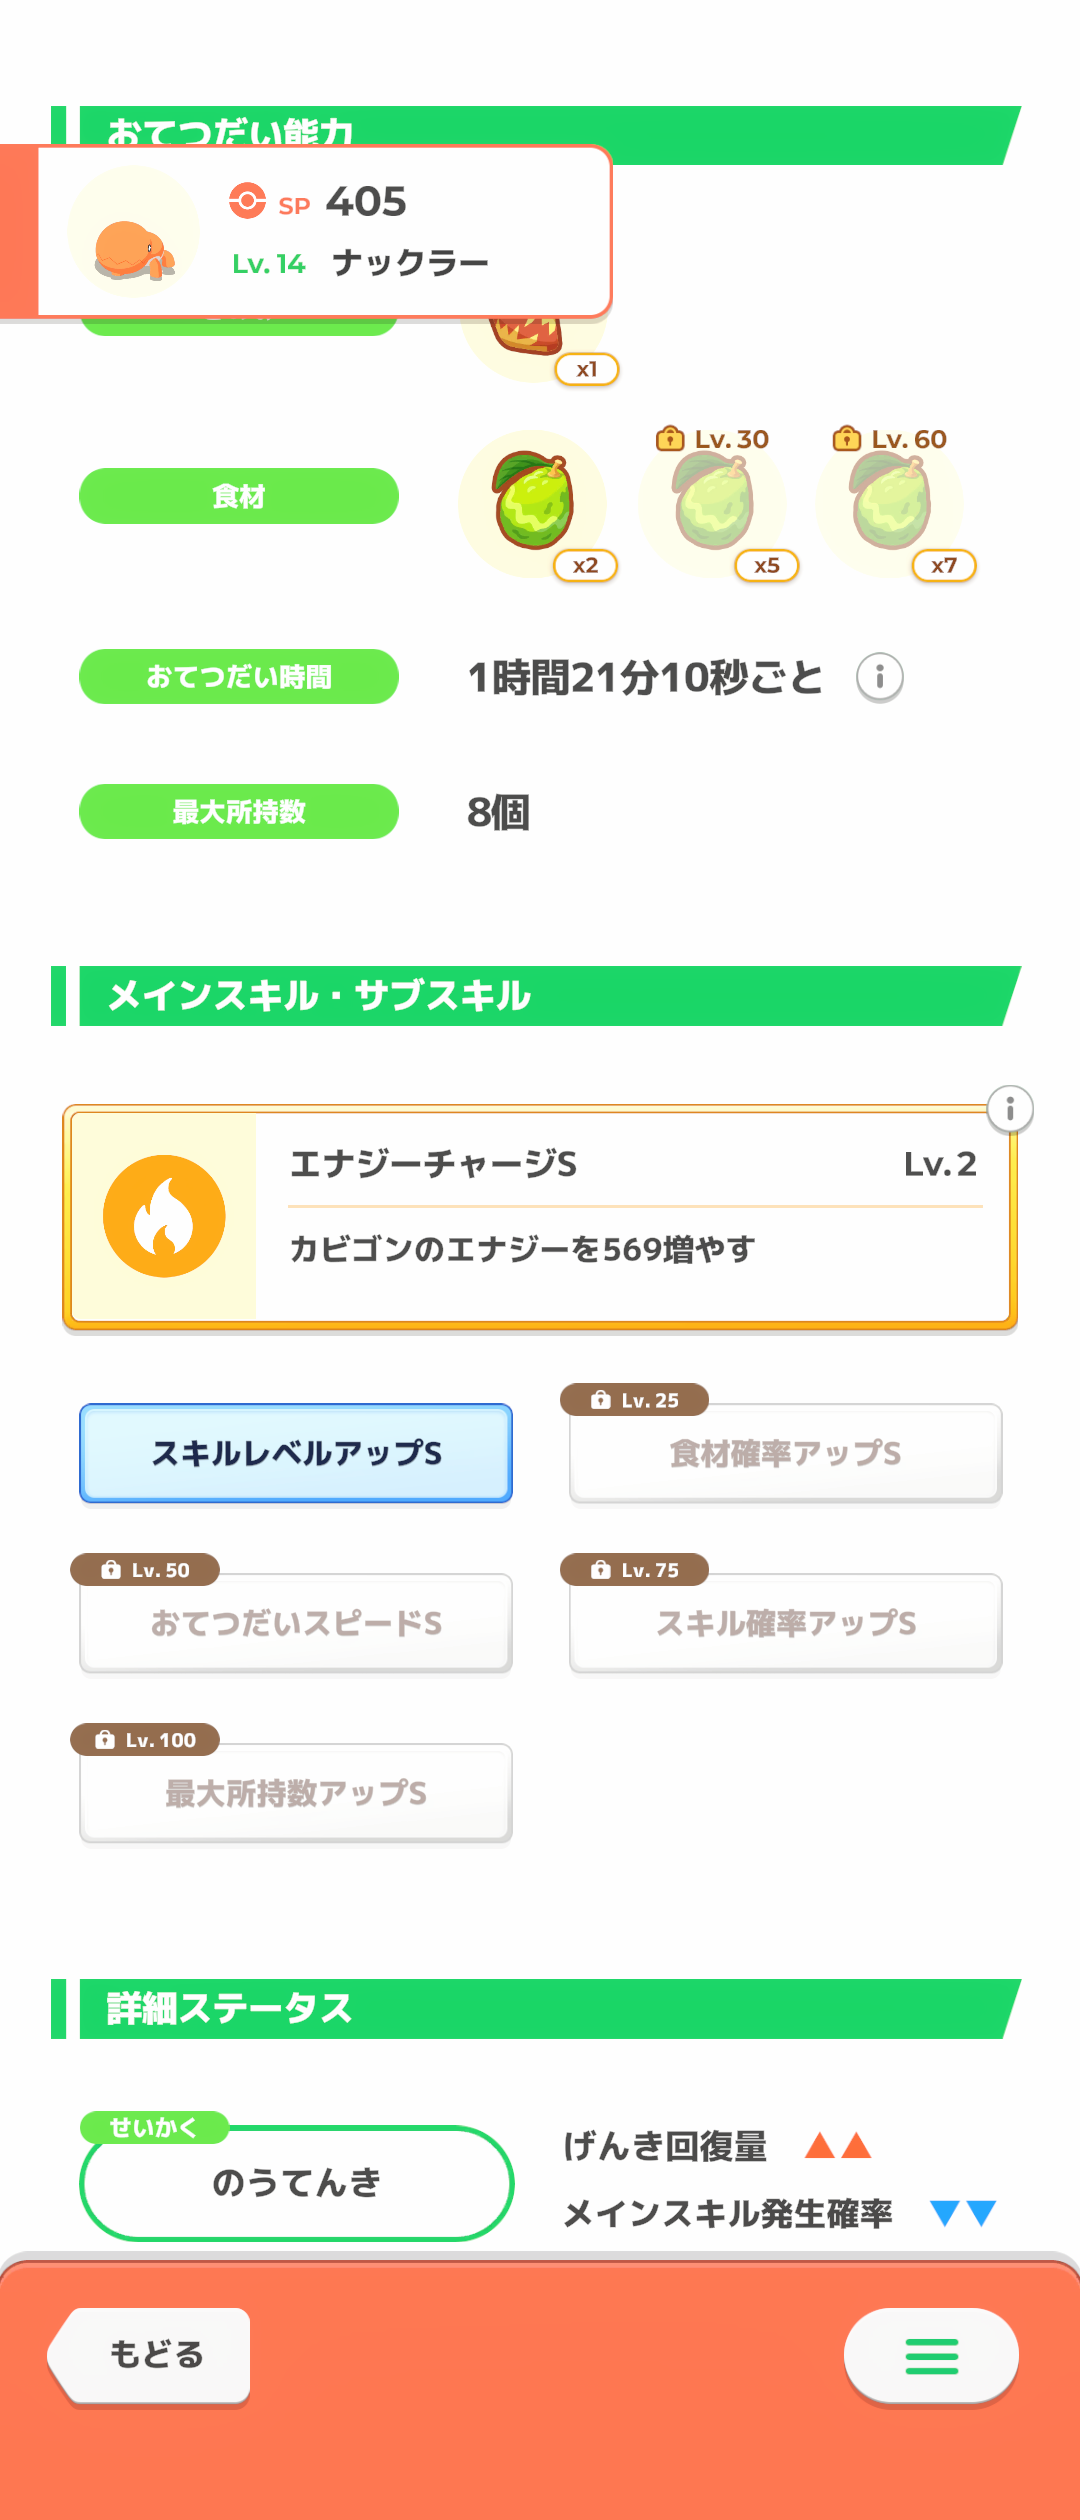The width and height of the screenshot is (1080, 2520).
Task: Open the green hamburger menu
Action: click(931, 2355)
